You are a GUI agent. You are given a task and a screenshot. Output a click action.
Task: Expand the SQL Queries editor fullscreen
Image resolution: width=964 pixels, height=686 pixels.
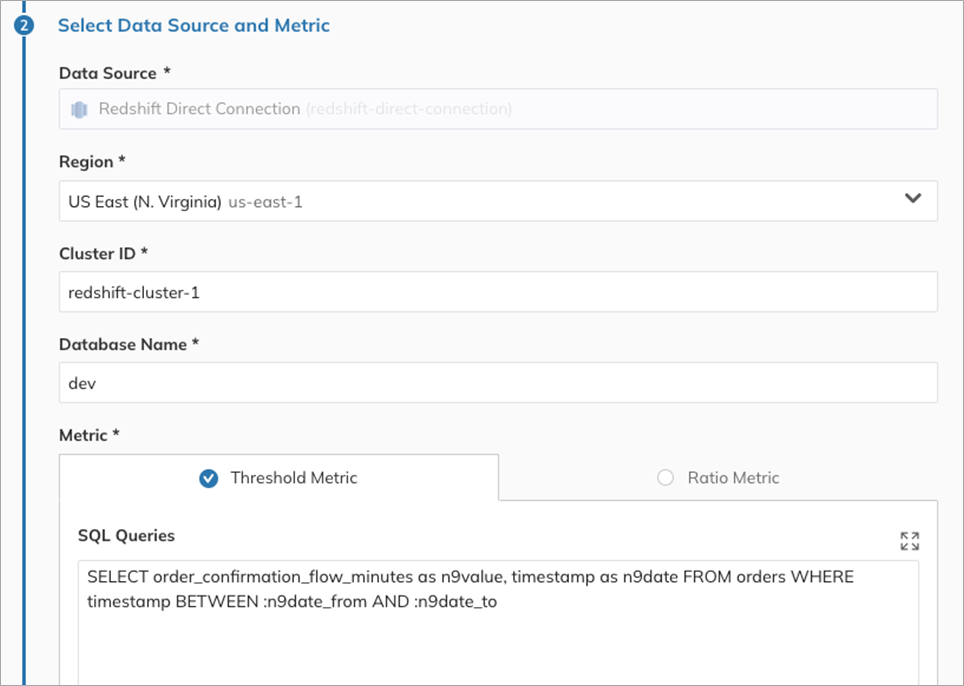909,541
